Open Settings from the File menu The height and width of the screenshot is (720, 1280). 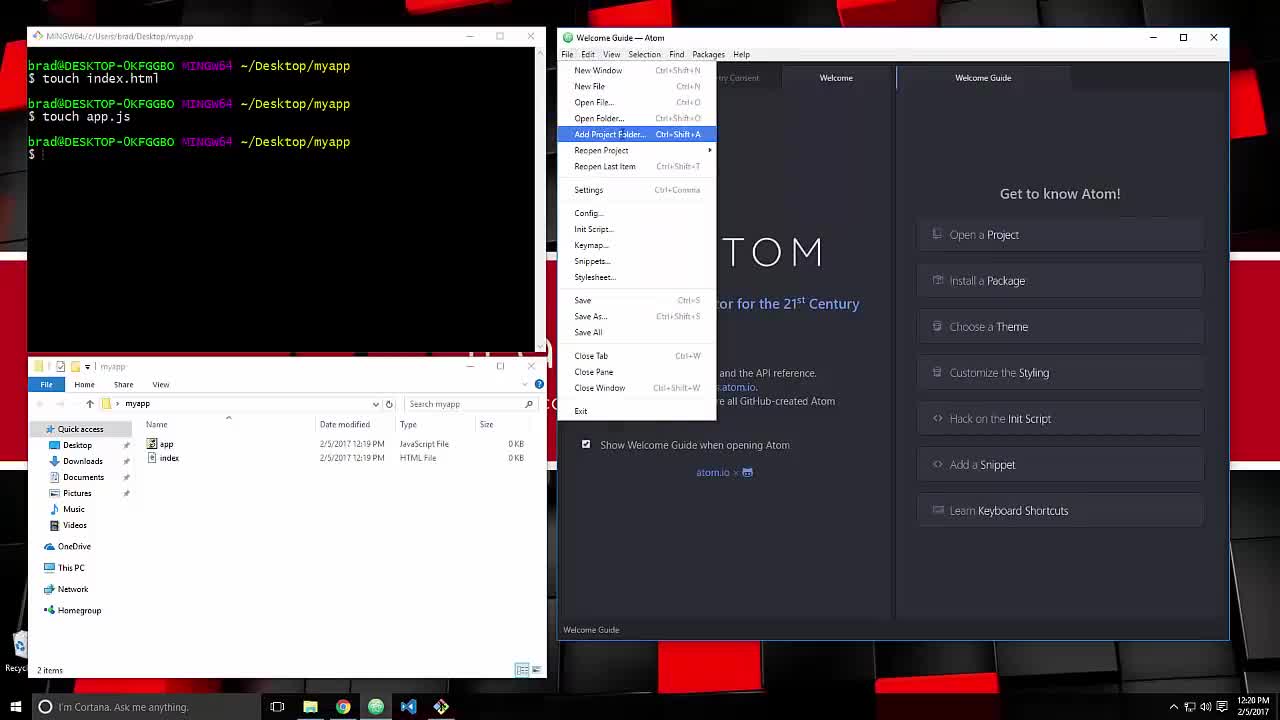[637, 190]
